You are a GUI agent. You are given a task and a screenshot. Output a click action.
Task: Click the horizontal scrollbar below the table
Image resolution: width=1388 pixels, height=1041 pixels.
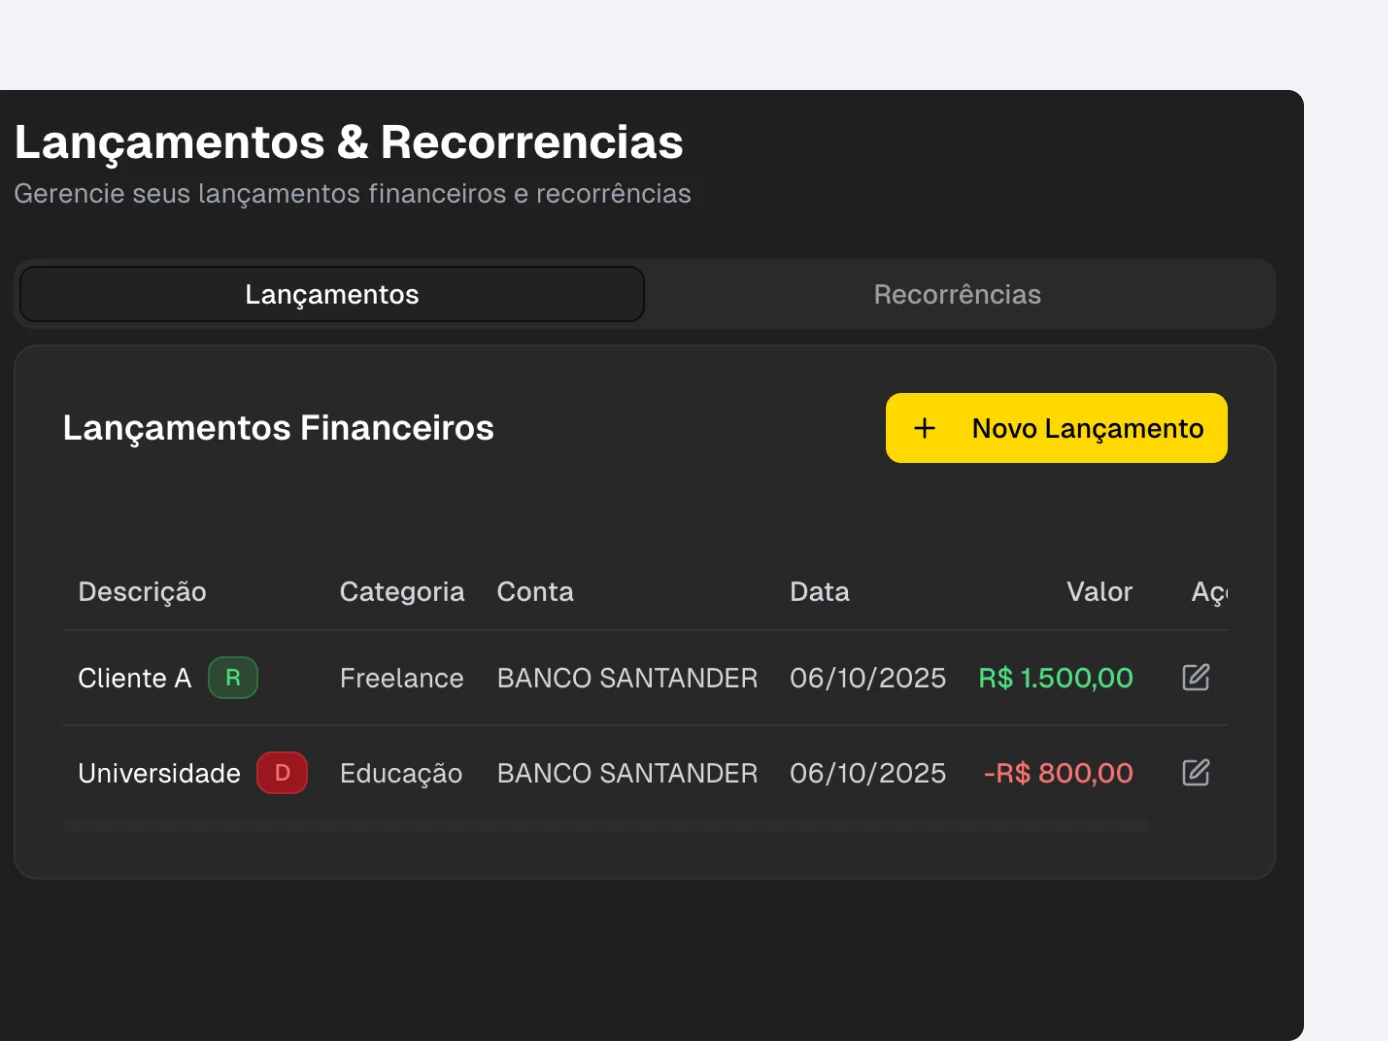pyautogui.click(x=605, y=824)
